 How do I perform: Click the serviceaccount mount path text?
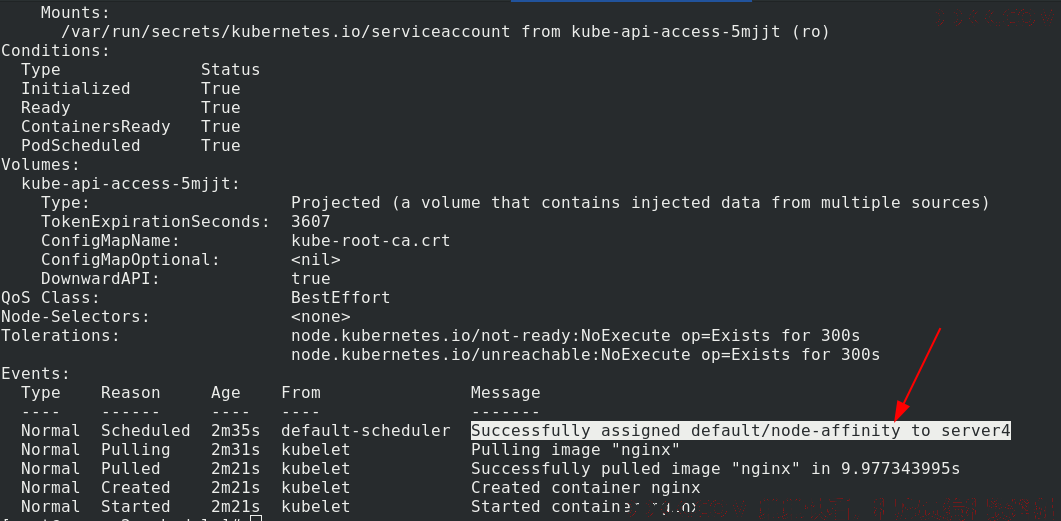click(x=286, y=31)
